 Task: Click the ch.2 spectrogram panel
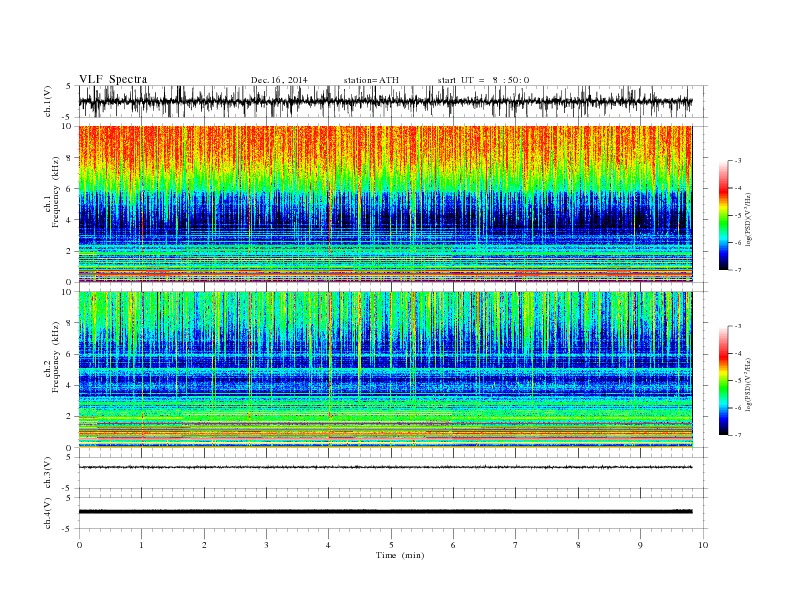click(385, 370)
